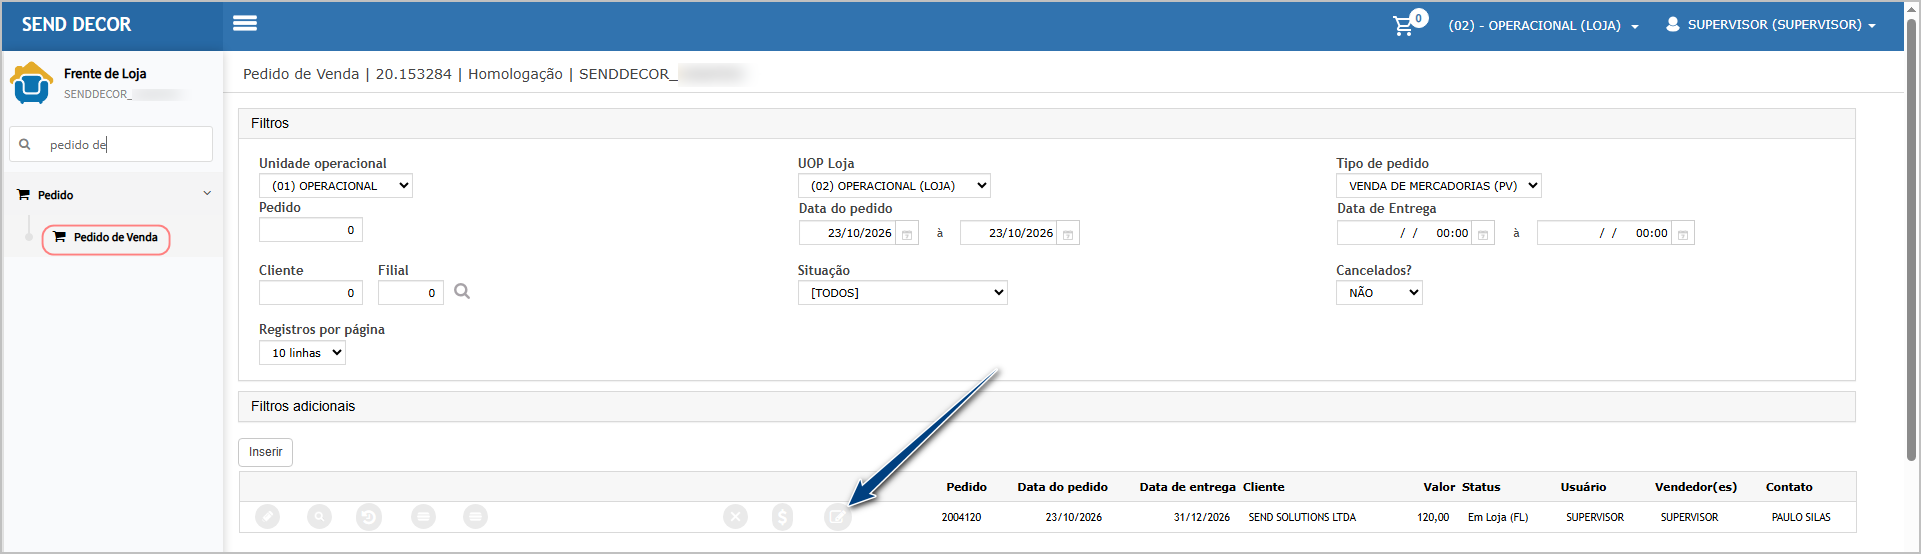Open the shopping cart
The image size is (1921, 554).
tap(1404, 25)
